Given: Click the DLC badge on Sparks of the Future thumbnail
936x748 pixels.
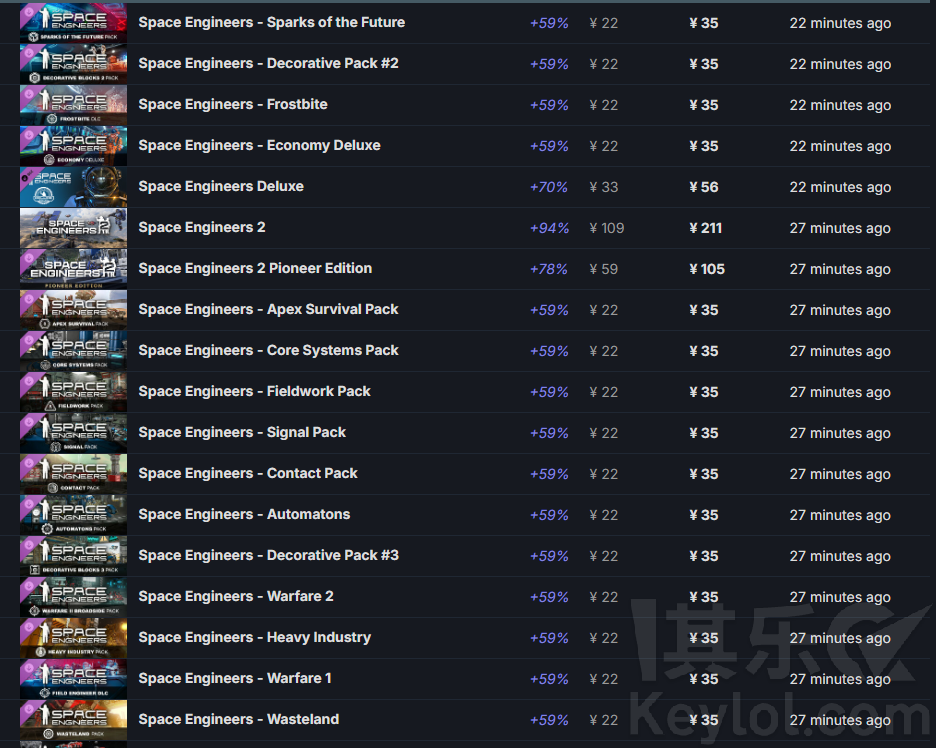Looking at the screenshot, I should [29, 10].
